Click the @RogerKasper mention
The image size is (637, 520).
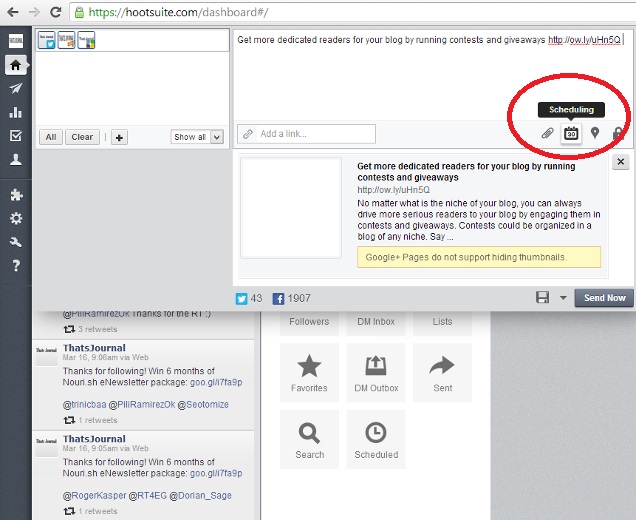click(x=95, y=496)
